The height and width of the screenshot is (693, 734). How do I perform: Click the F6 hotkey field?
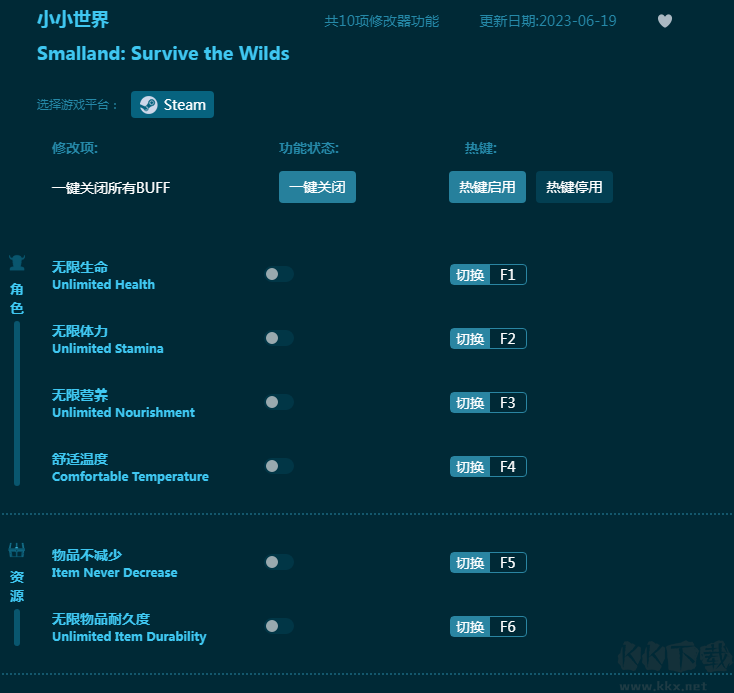(x=508, y=627)
